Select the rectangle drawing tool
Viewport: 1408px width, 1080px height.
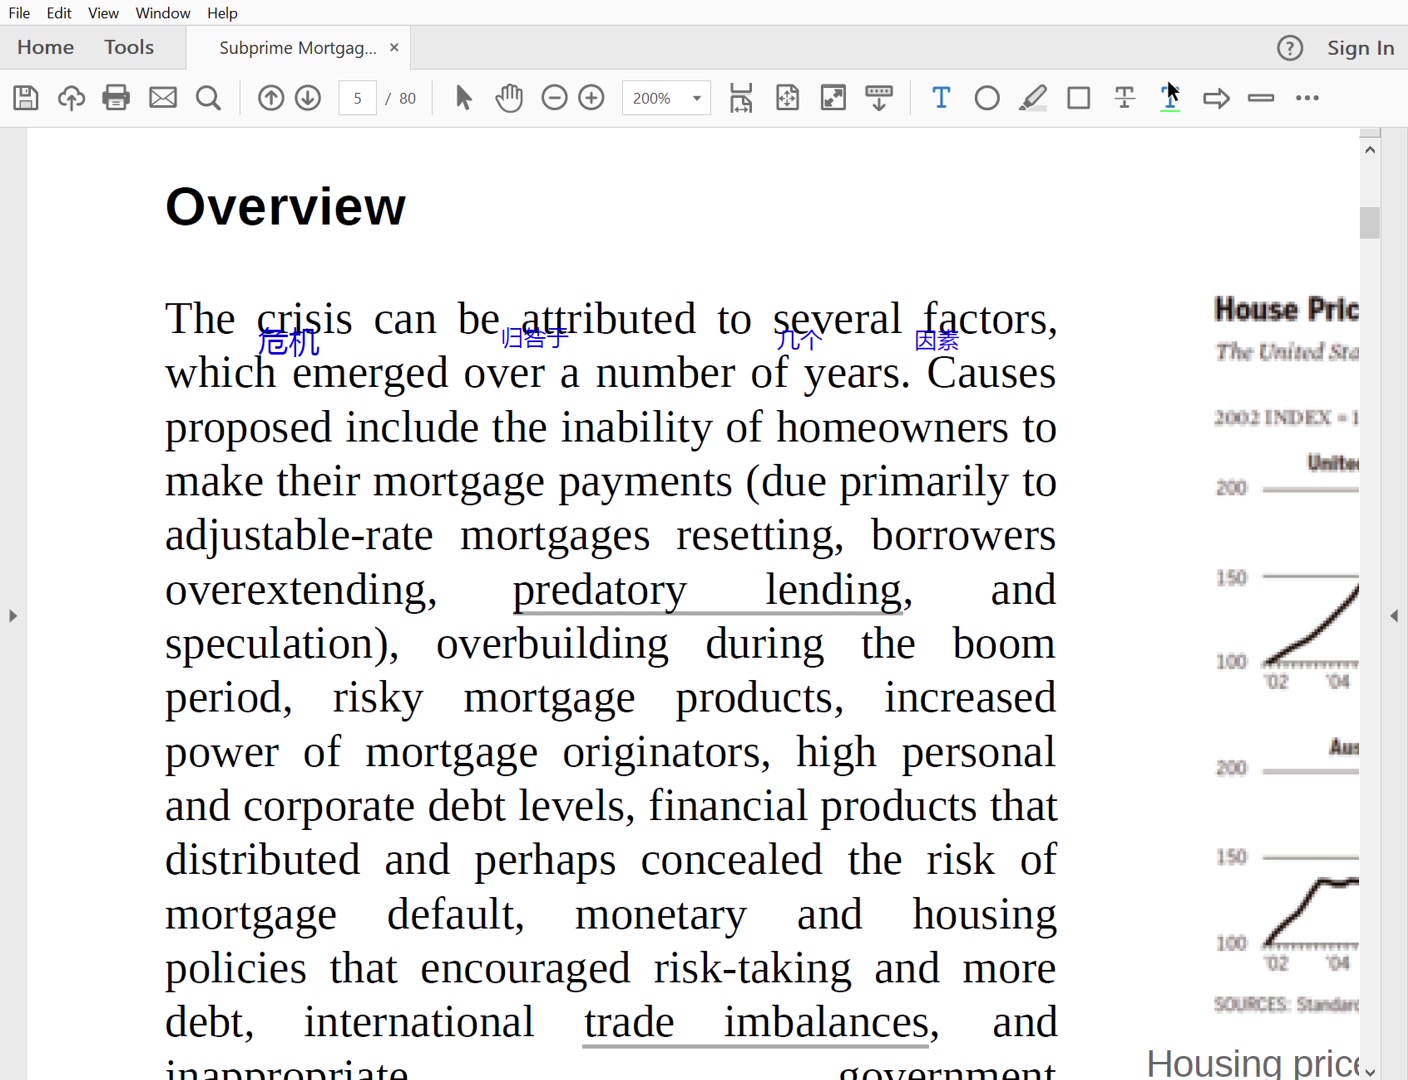[1079, 98]
